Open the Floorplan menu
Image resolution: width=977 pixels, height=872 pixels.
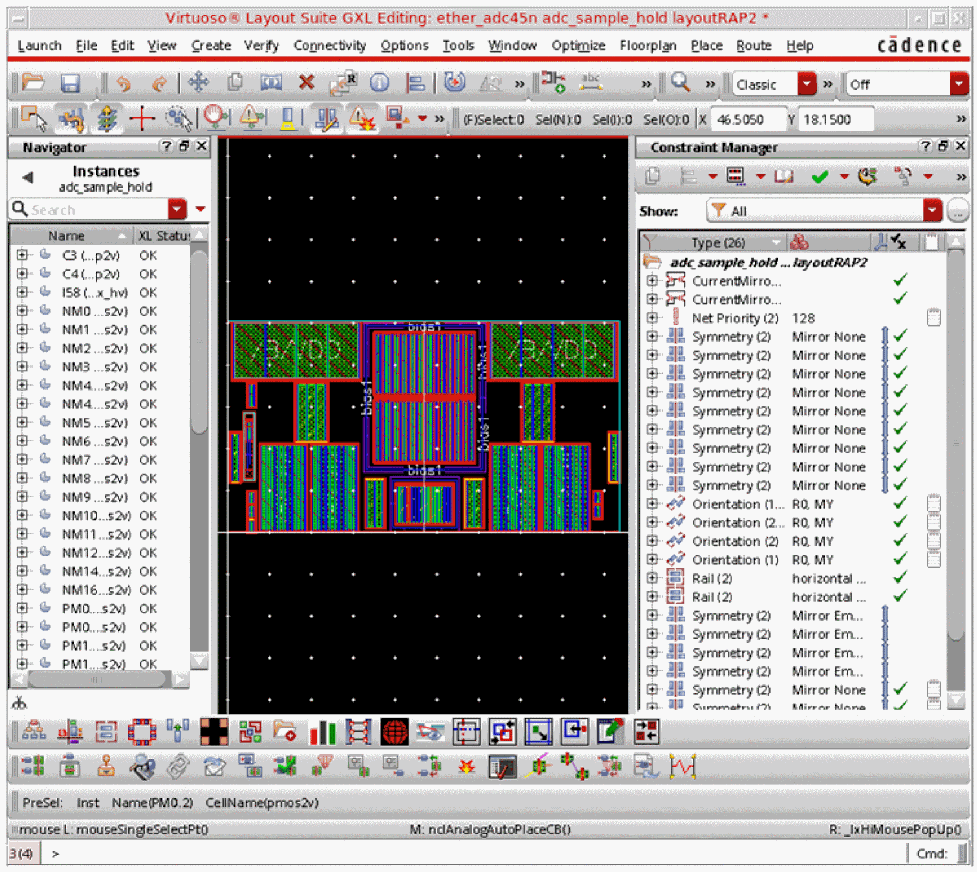[x=647, y=46]
